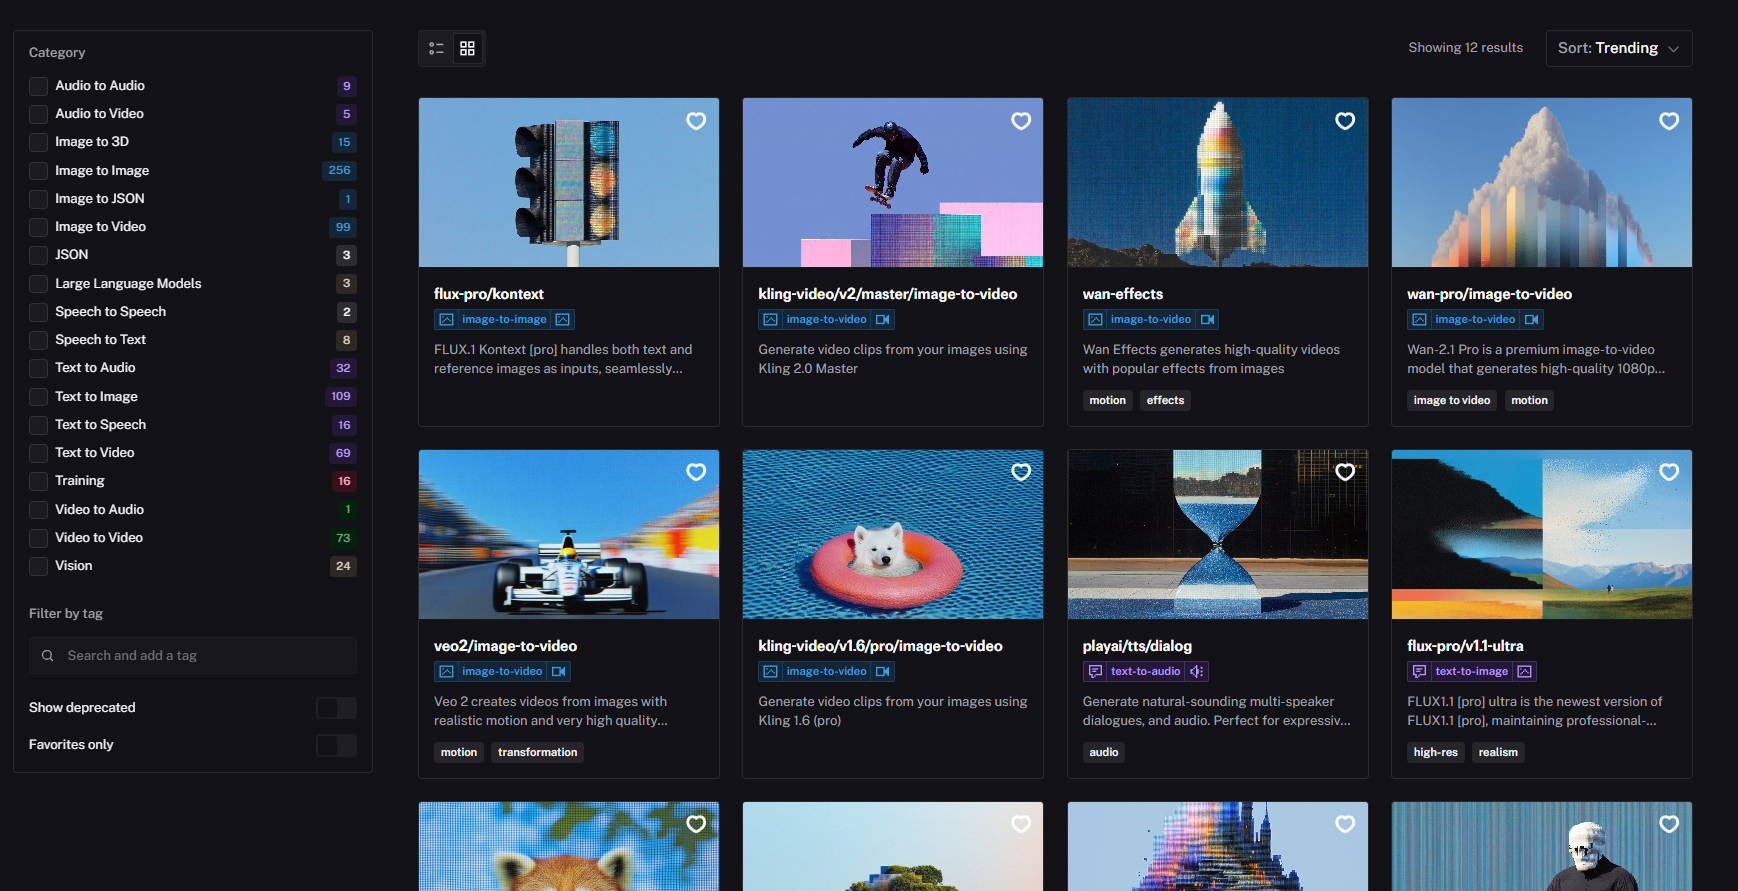The height and width of the screenshot is (891, 1738).
Task: Favorite the wan-effects model card
Action: coord(1345,121)
